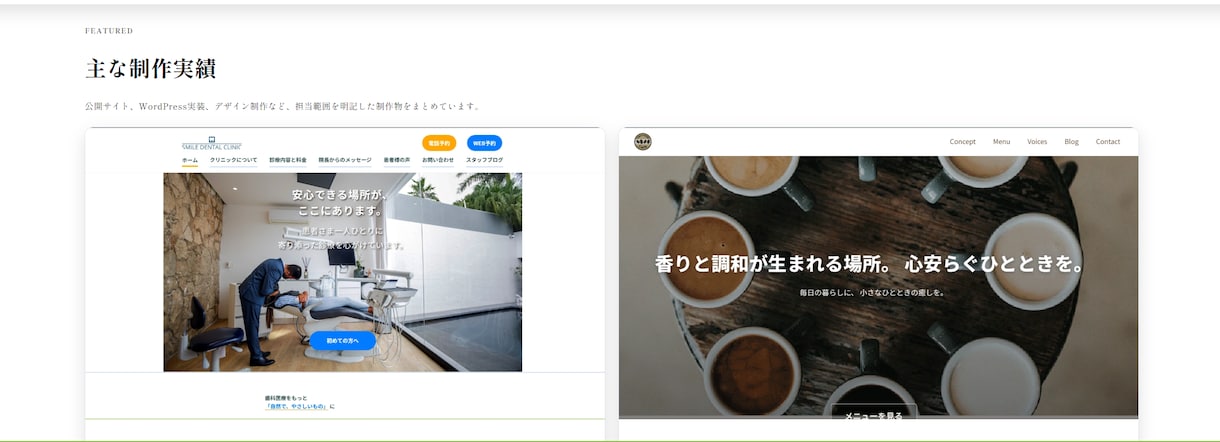The width and height of the screenshot is (1220, 442).
Task: Open 患者様の声 nav item
Action: pos(397,160)
